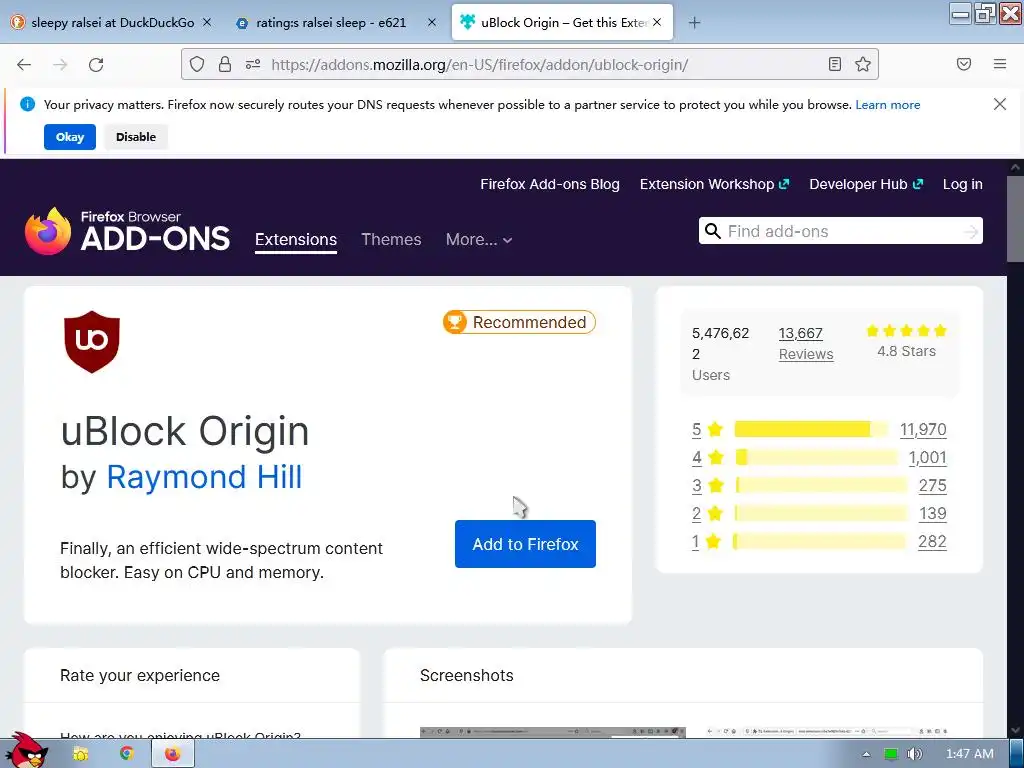Submit search with the arrow icon
Screen dimensions: 1024x768
971,231
